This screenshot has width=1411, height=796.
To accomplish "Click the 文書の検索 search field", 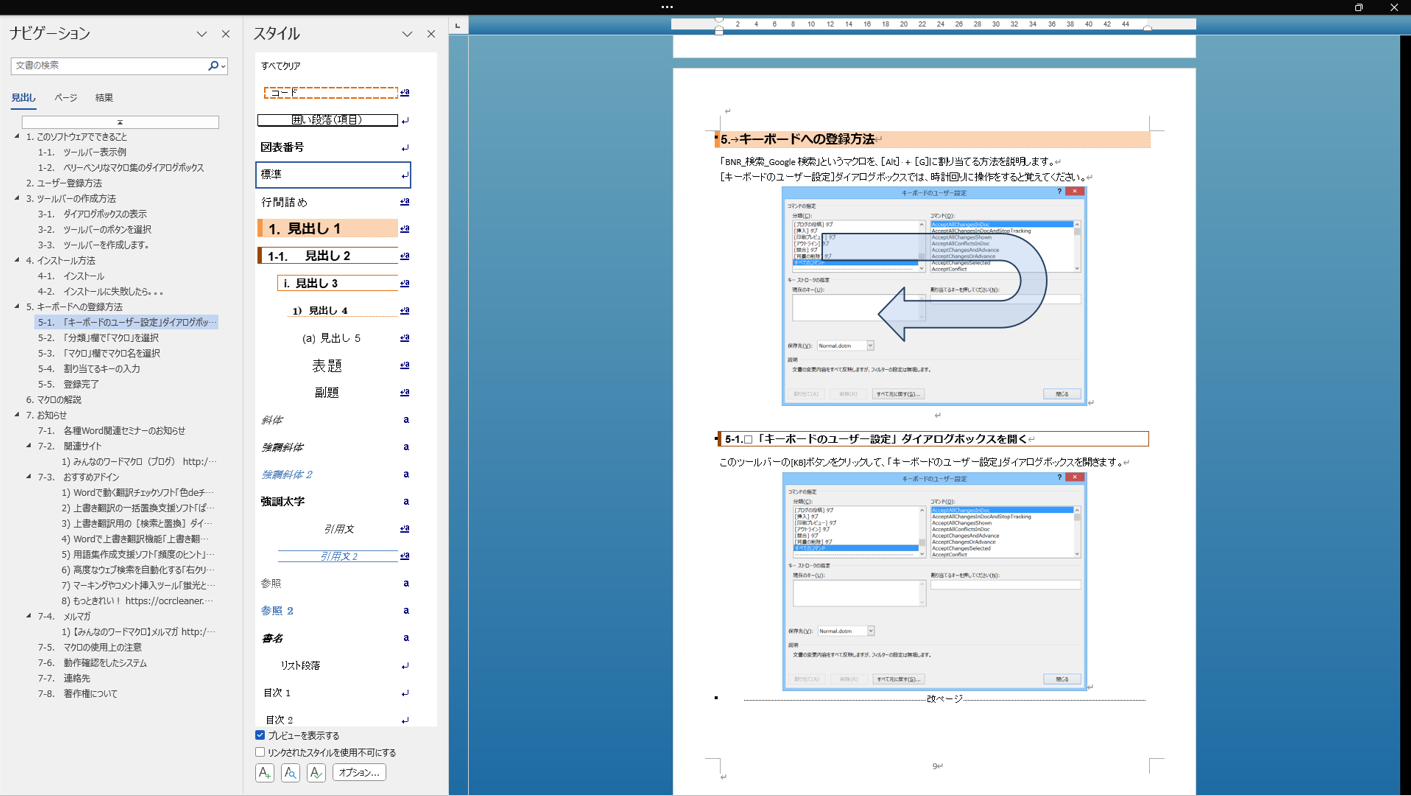I will [108, 66].
